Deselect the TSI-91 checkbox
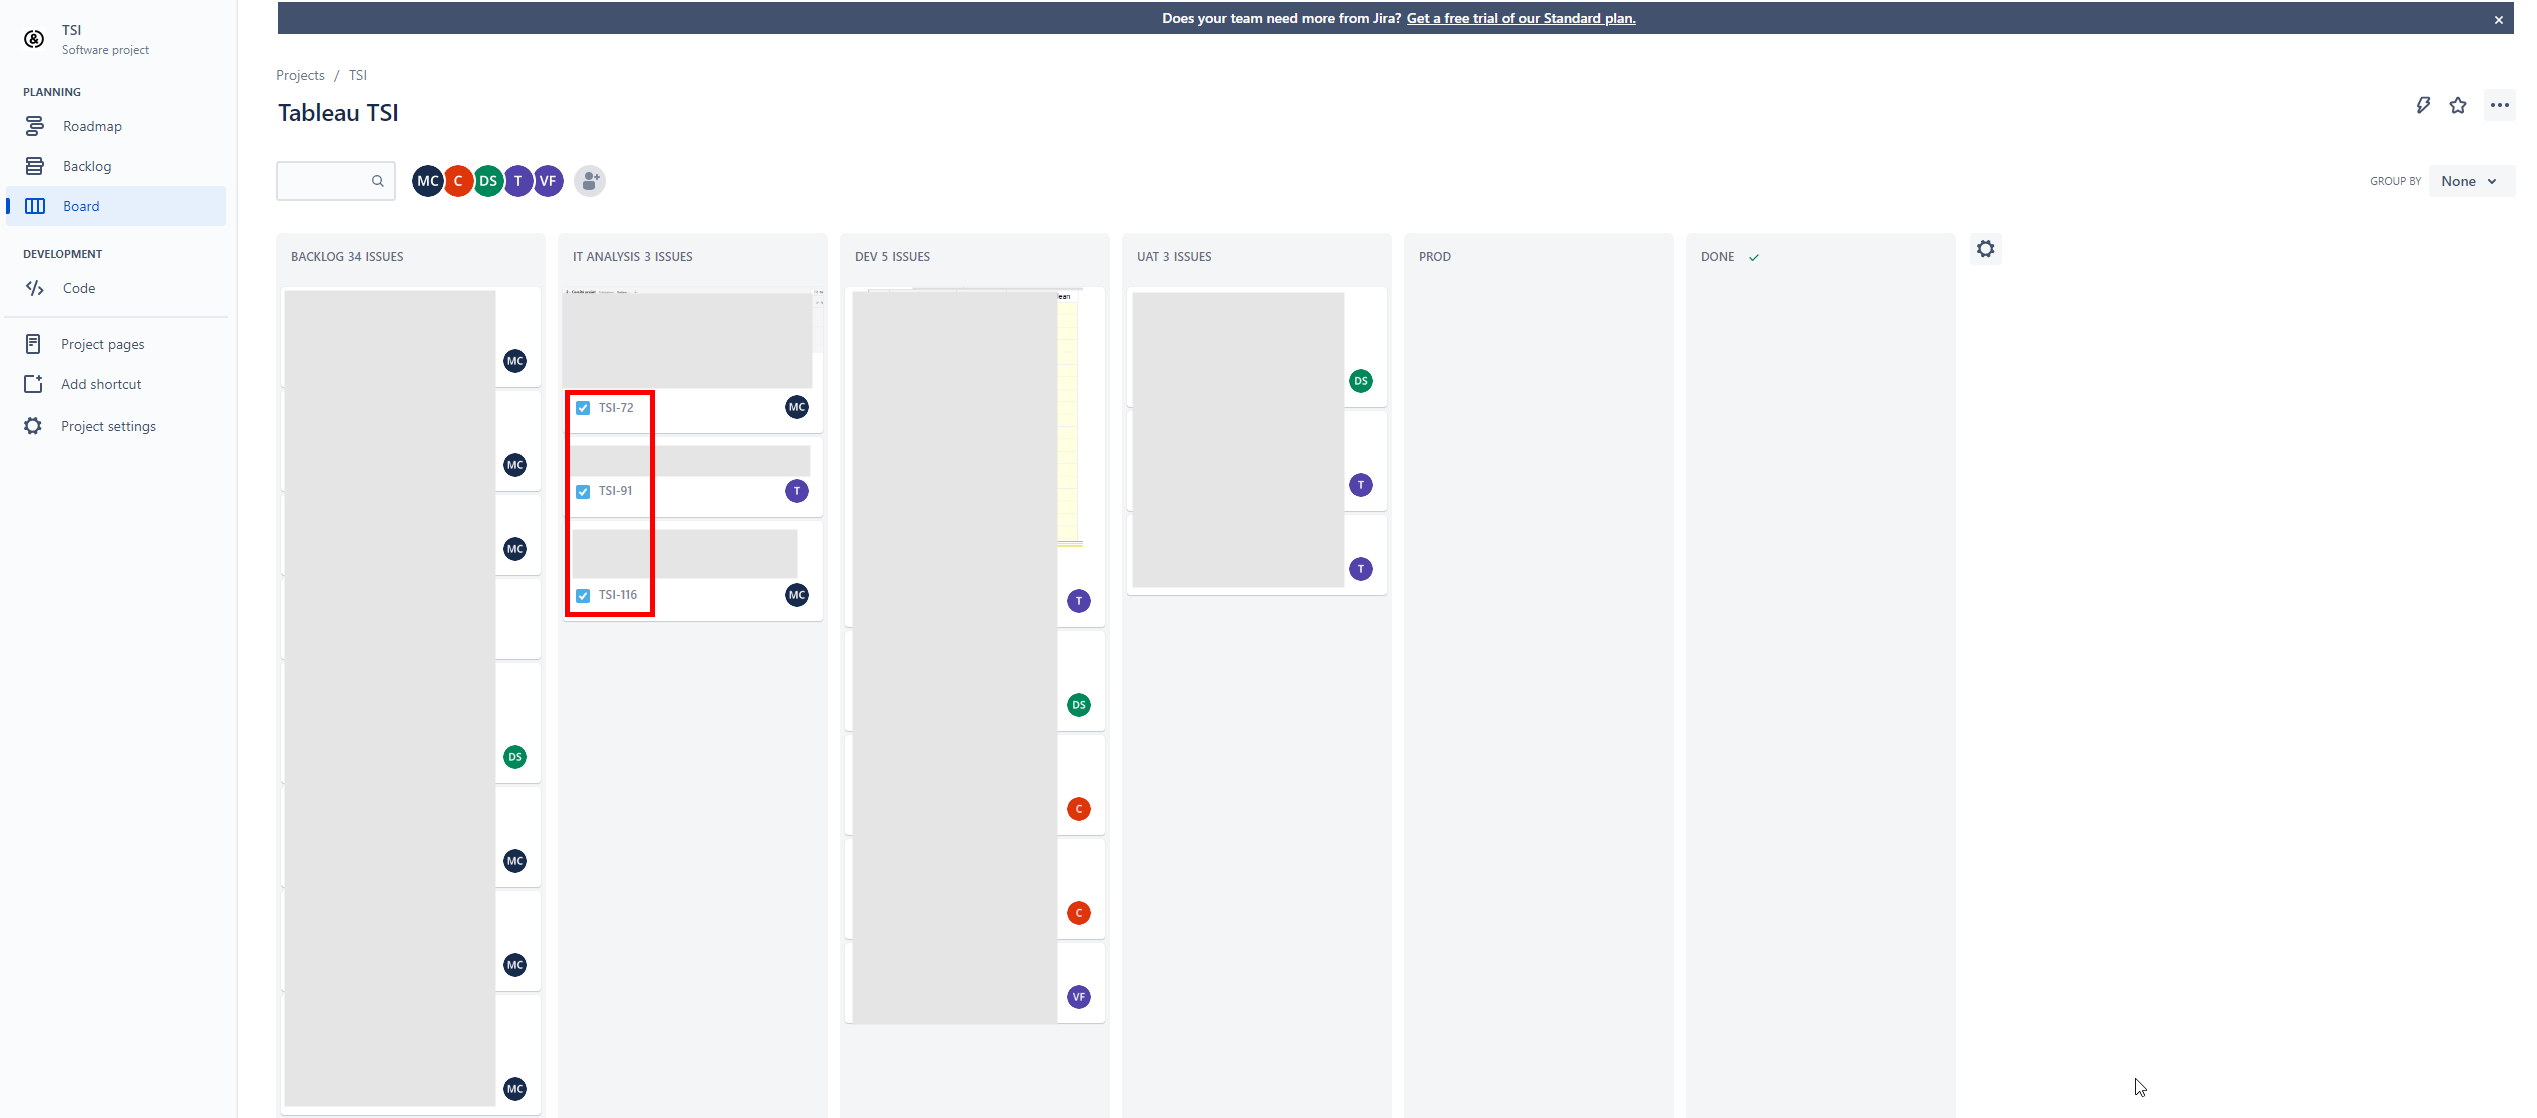 click(583, 491)
